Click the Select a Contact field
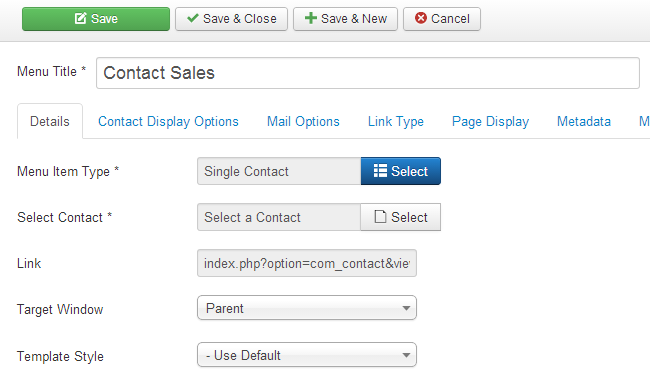This screenshot has height=381, width=650. (x=279, y=217)
